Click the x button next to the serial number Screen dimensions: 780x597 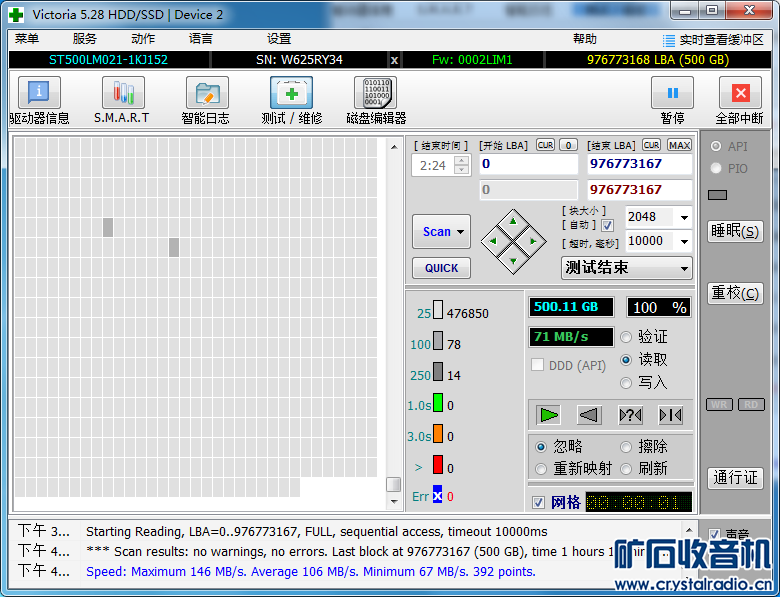[x=394, y=60]
